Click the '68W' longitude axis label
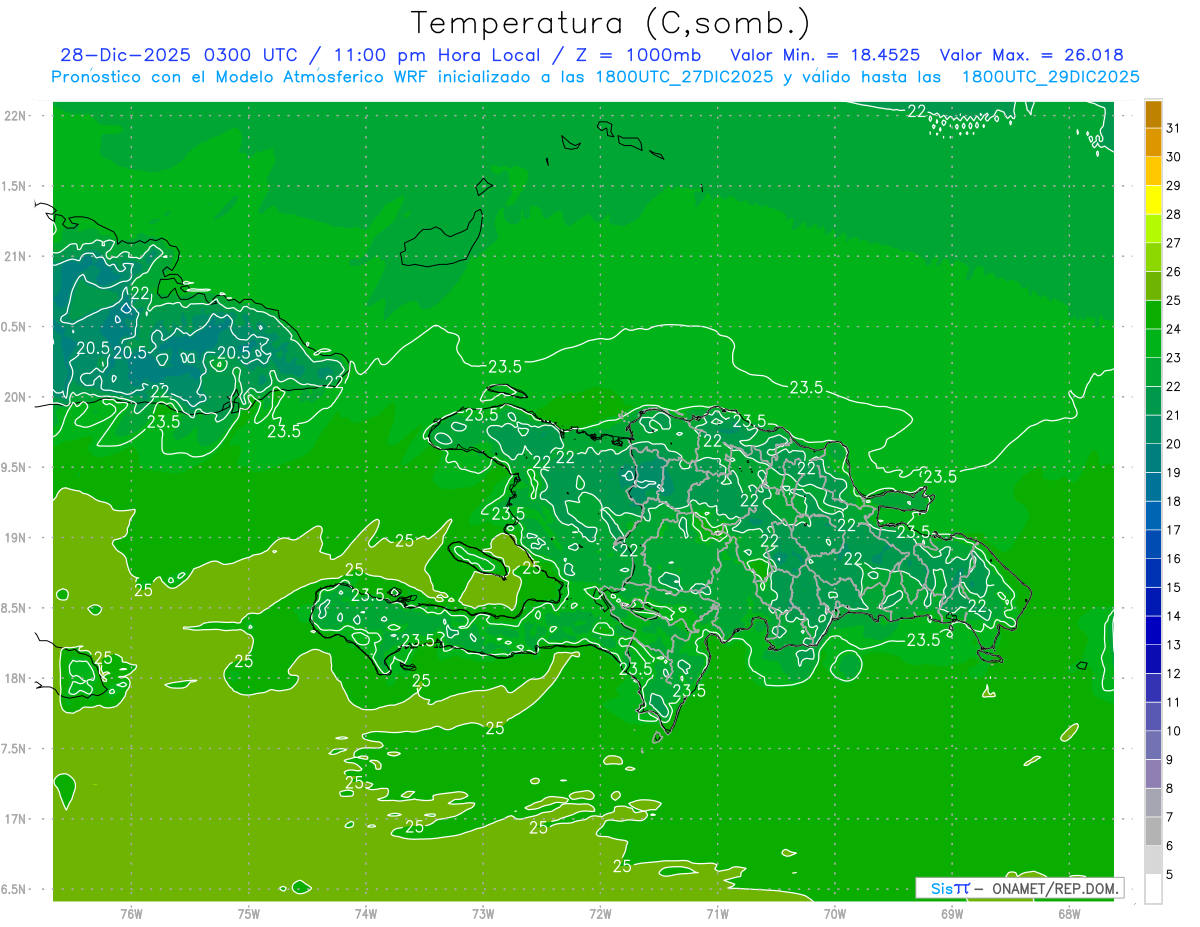Viewport: 1200px width, 927px height. pyautogui.click(x=1069, y=914)
